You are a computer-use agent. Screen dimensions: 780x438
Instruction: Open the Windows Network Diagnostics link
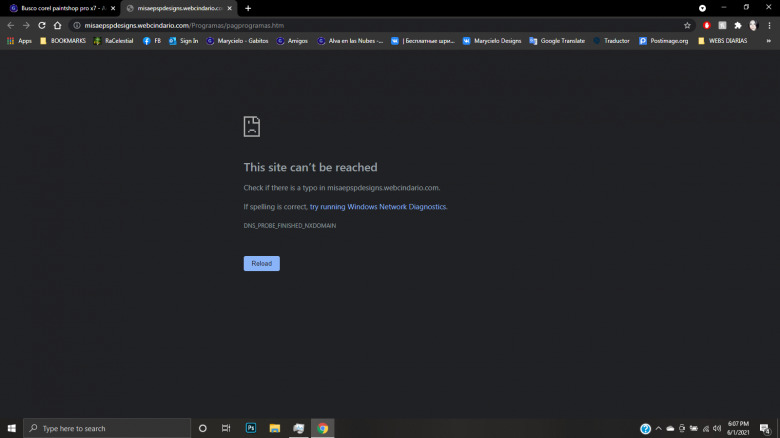click(378, 207)
